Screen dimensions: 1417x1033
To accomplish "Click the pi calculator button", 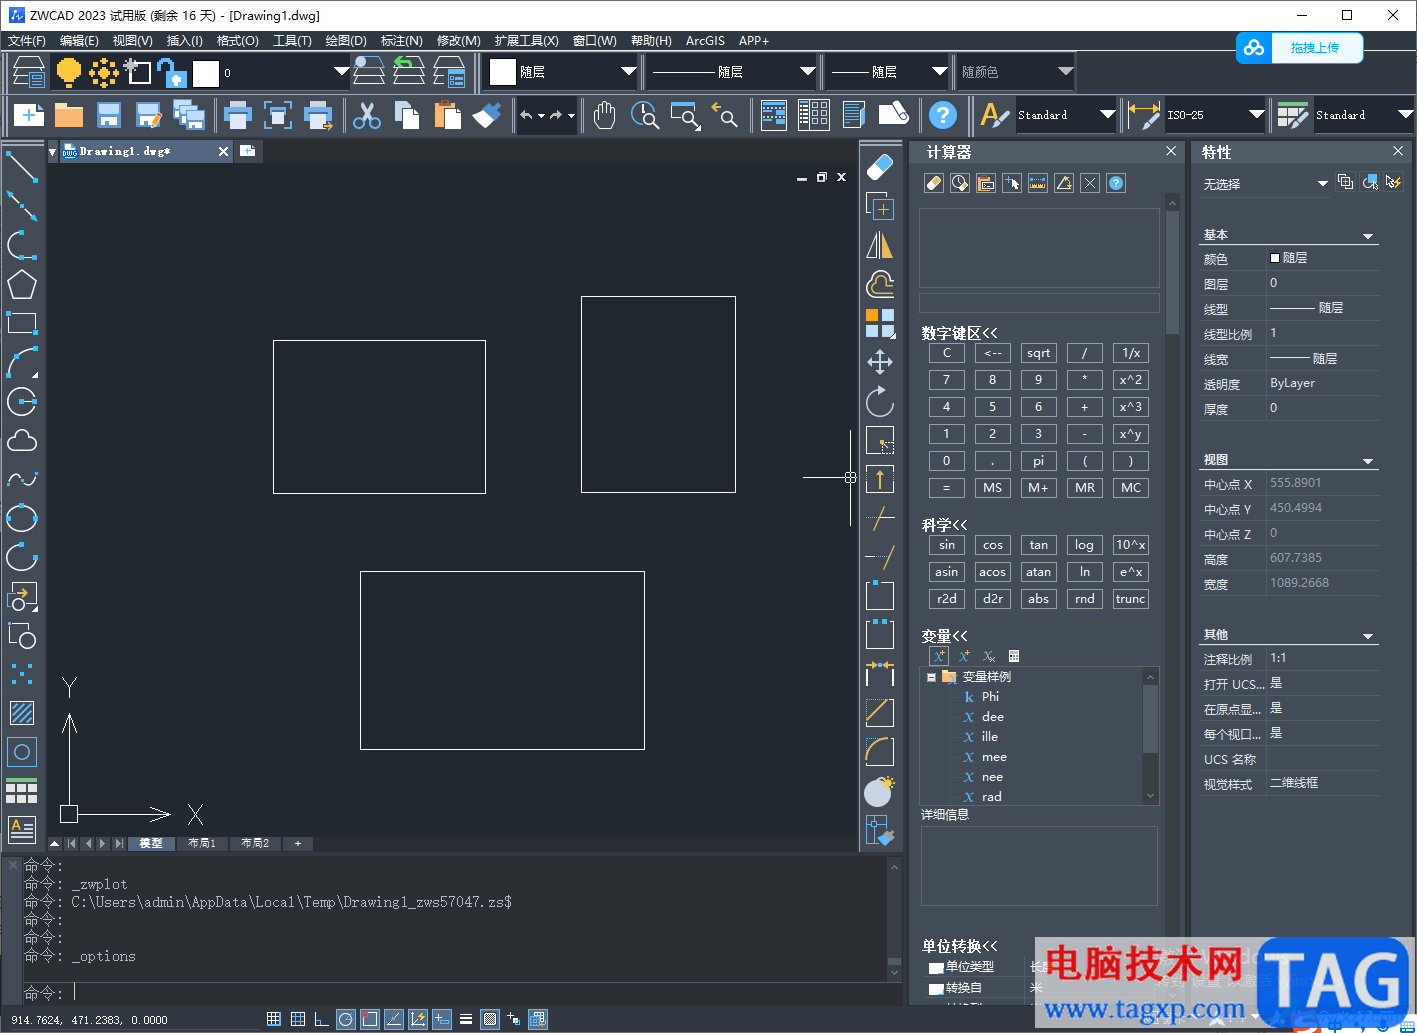I will coord(1039,461).
